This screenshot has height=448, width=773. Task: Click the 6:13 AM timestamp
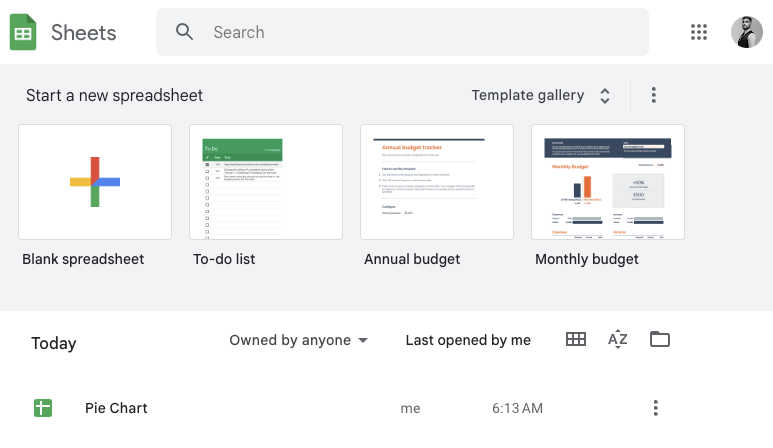(517, 408)
